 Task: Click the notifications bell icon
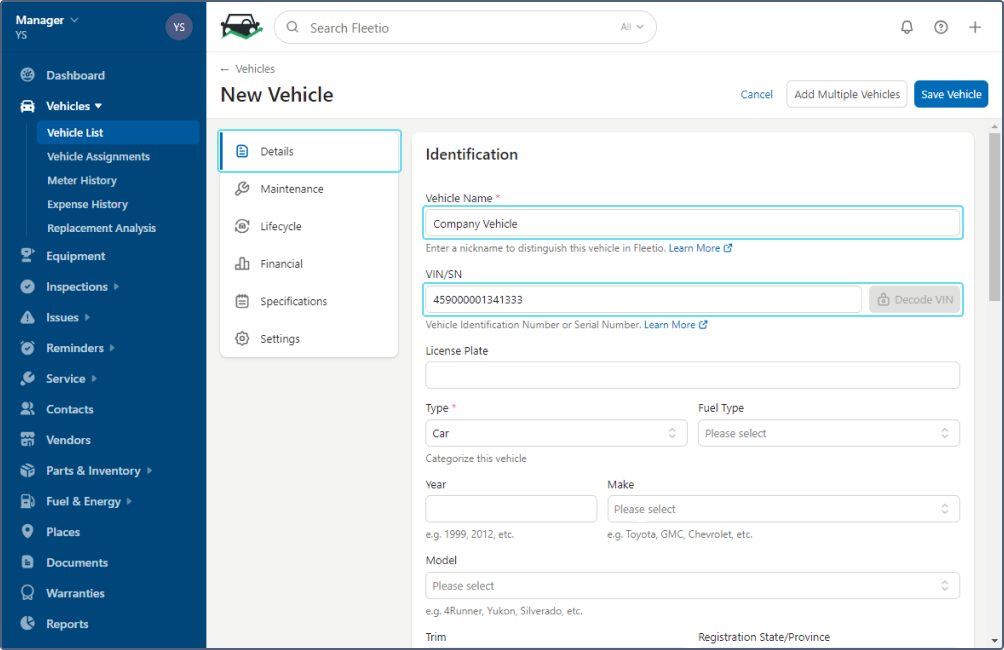click(907, 27)
